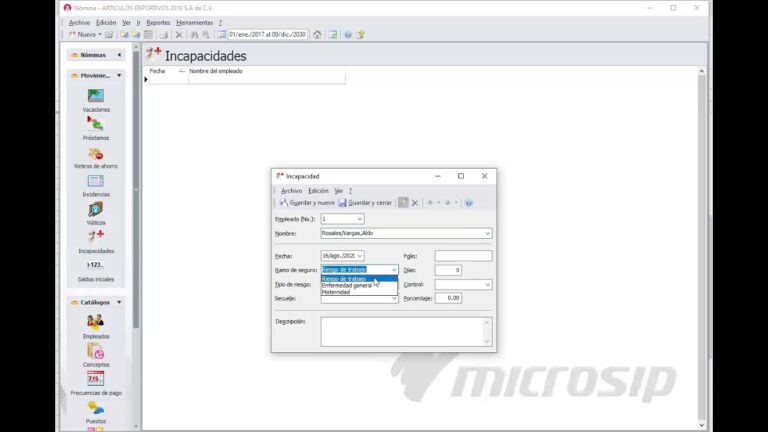The width and height of the screenshot is (768, 432).
Task: Open Incidencias in the sidebar
Action: [96, 186]
